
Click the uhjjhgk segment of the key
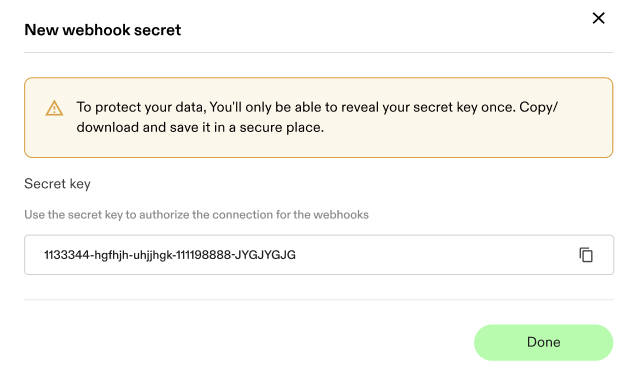(153, 255)
